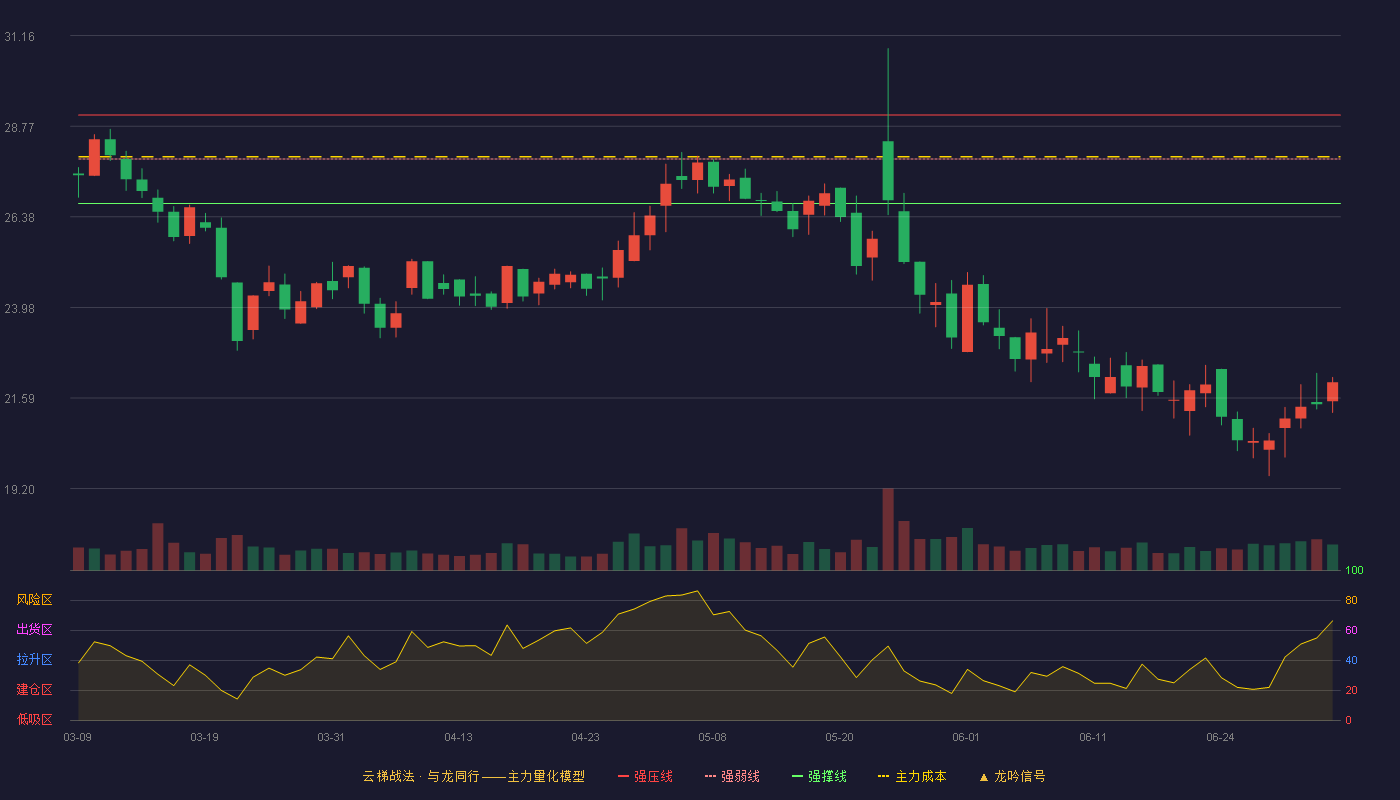The height and width of the screenshot is (800, 1400).
Task: Click the 04-23 date label
Action: (x=585, y=737)
